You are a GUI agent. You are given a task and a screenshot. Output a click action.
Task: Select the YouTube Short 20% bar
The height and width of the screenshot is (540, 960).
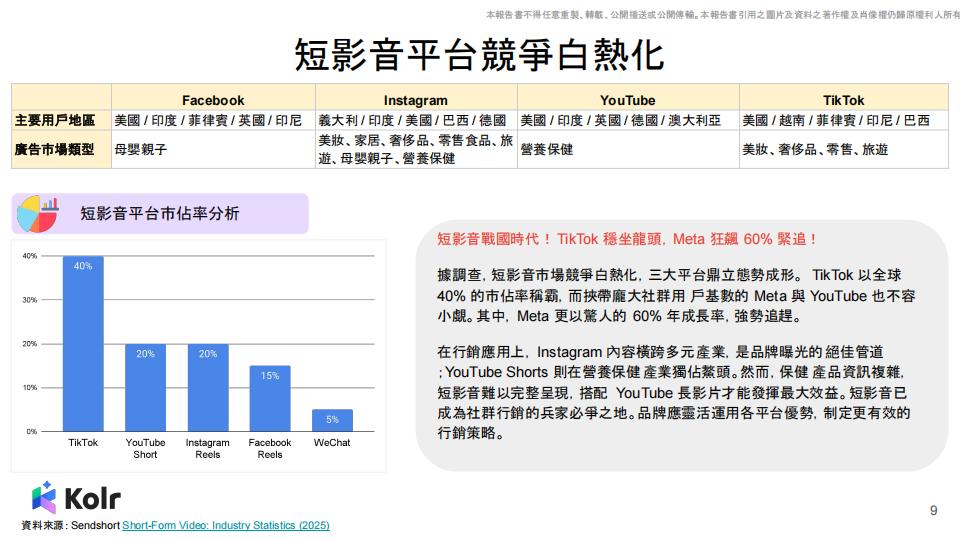coord(145,388)
